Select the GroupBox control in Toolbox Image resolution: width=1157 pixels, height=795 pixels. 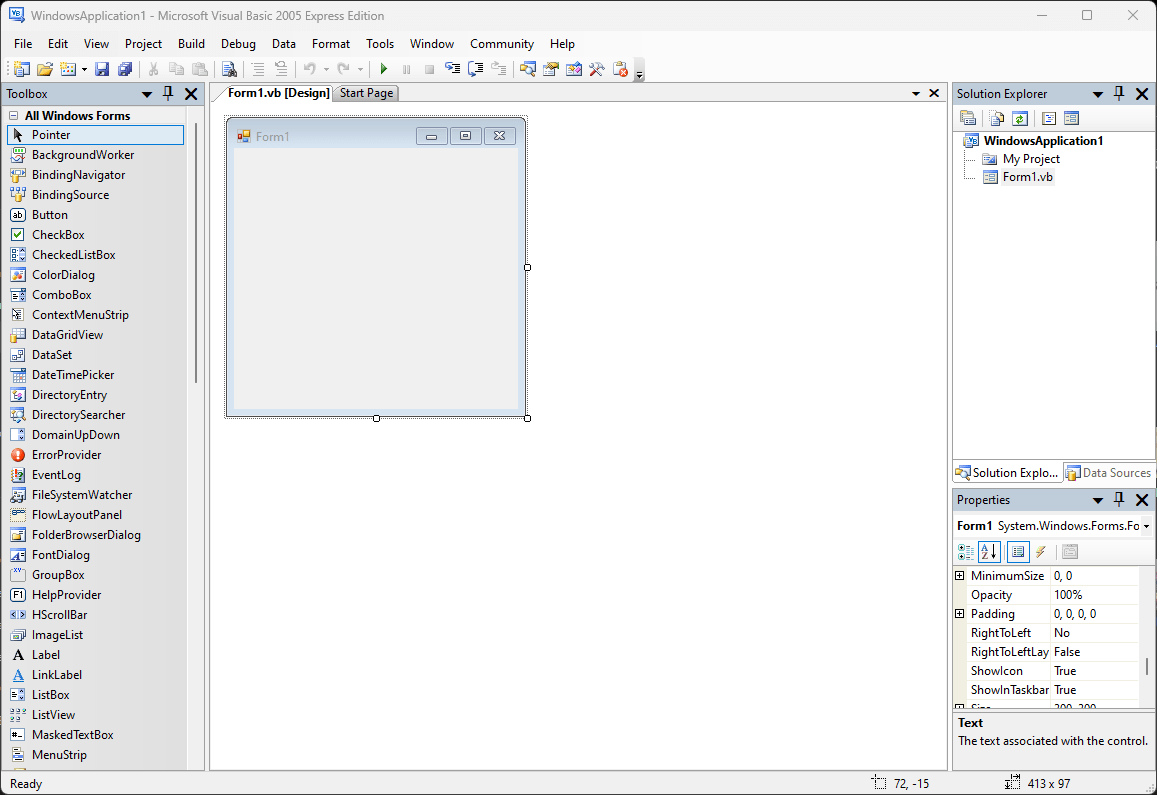point(95,574)
